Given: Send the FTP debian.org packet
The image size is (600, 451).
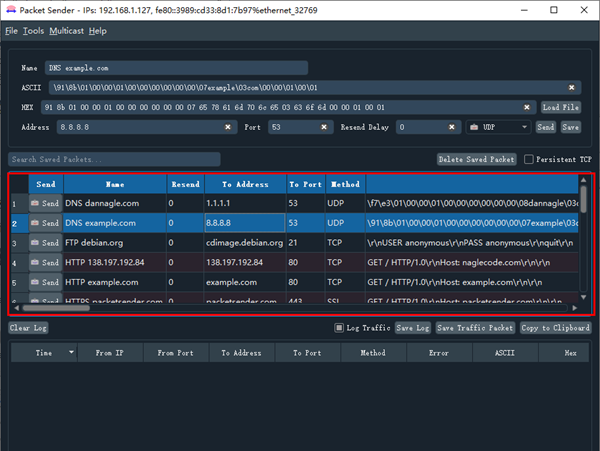Looking at the screenshot, I should click(x=46, y=243).
